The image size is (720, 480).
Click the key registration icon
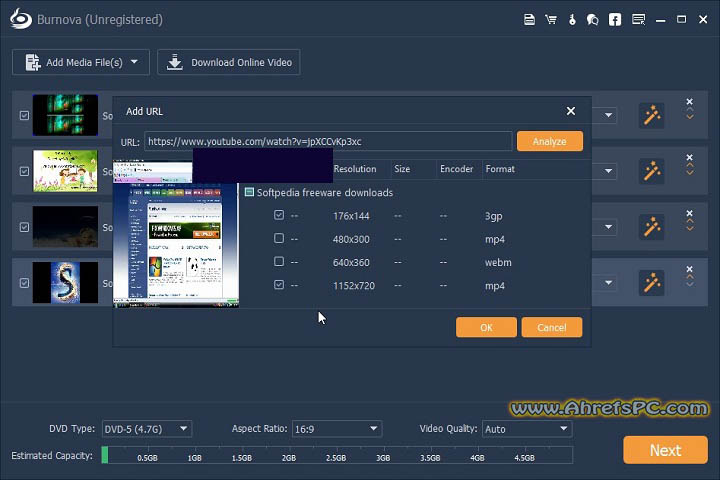(x=572, y=20)
